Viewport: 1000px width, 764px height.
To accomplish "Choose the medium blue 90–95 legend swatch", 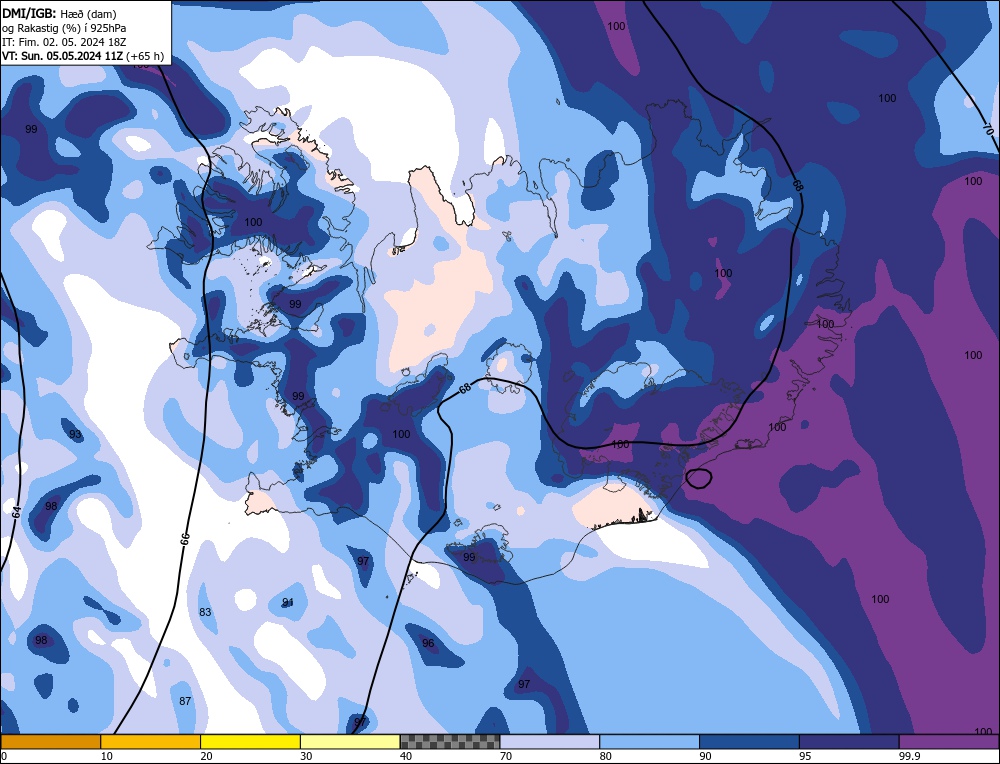I will (749, 741).
